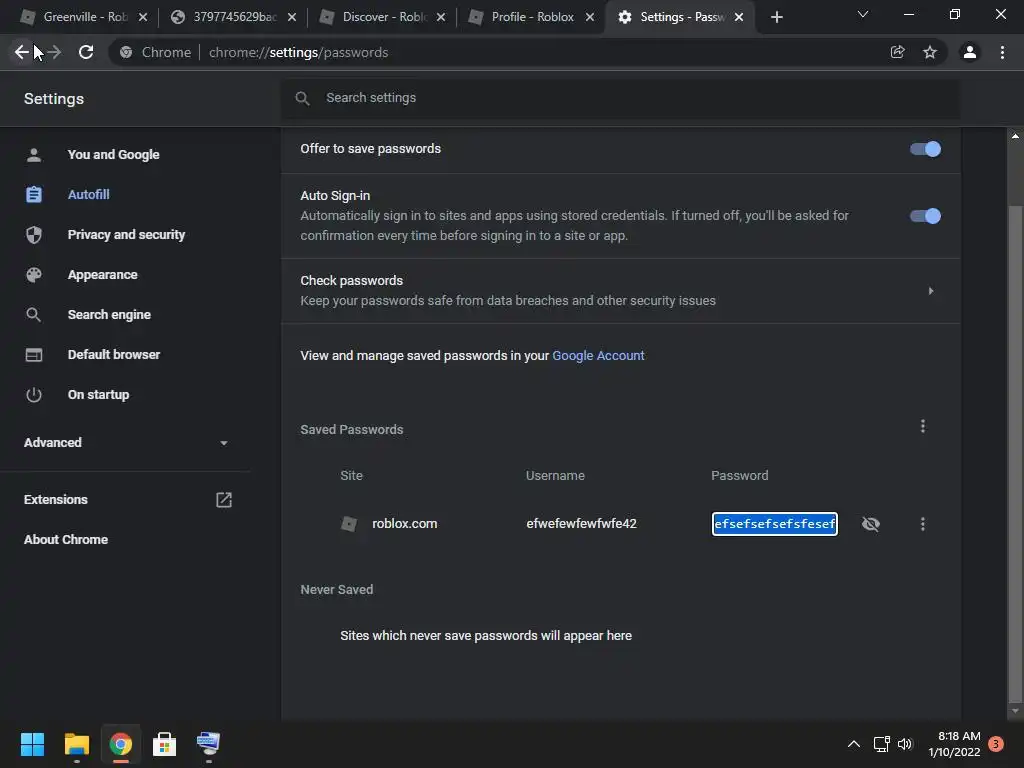
Task: Close the Greenville - Roblox tab
Action: tap(143, 17)
